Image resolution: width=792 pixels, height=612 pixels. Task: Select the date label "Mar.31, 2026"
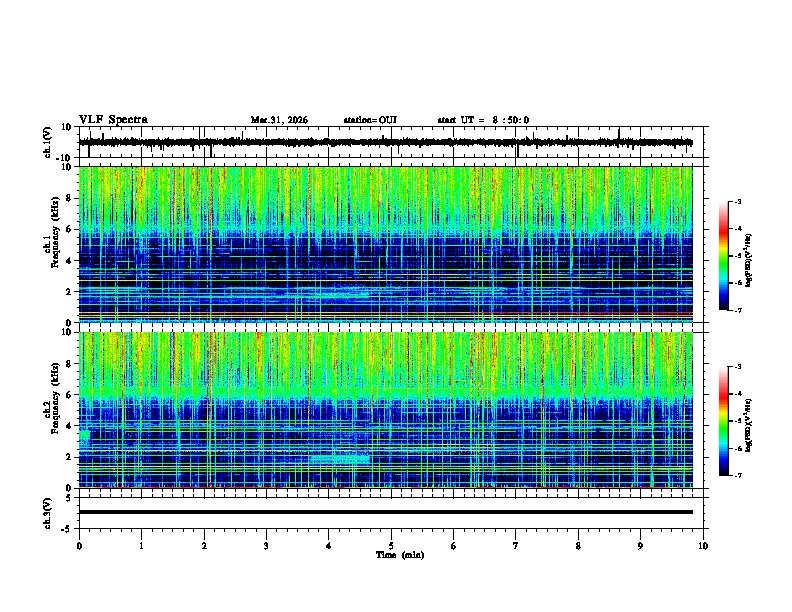pyautogui.click(x=279, y=120)
